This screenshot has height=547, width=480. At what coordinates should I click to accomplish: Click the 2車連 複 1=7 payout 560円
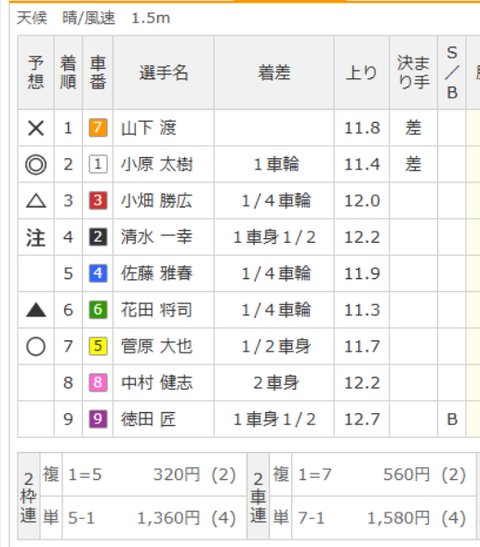coord(407,474)
